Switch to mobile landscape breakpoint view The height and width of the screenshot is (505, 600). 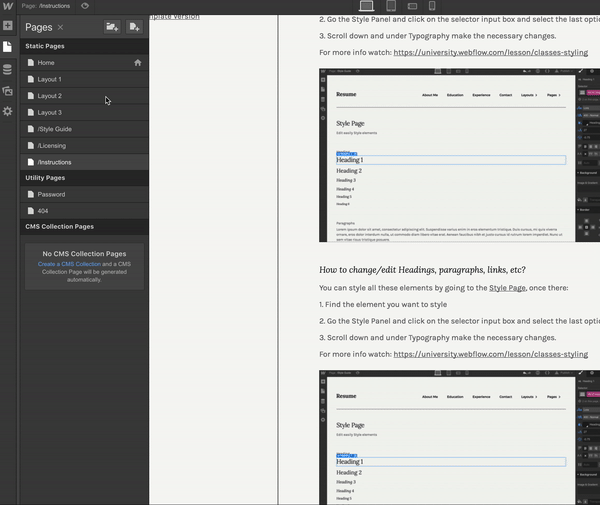(x=412, y=6)
